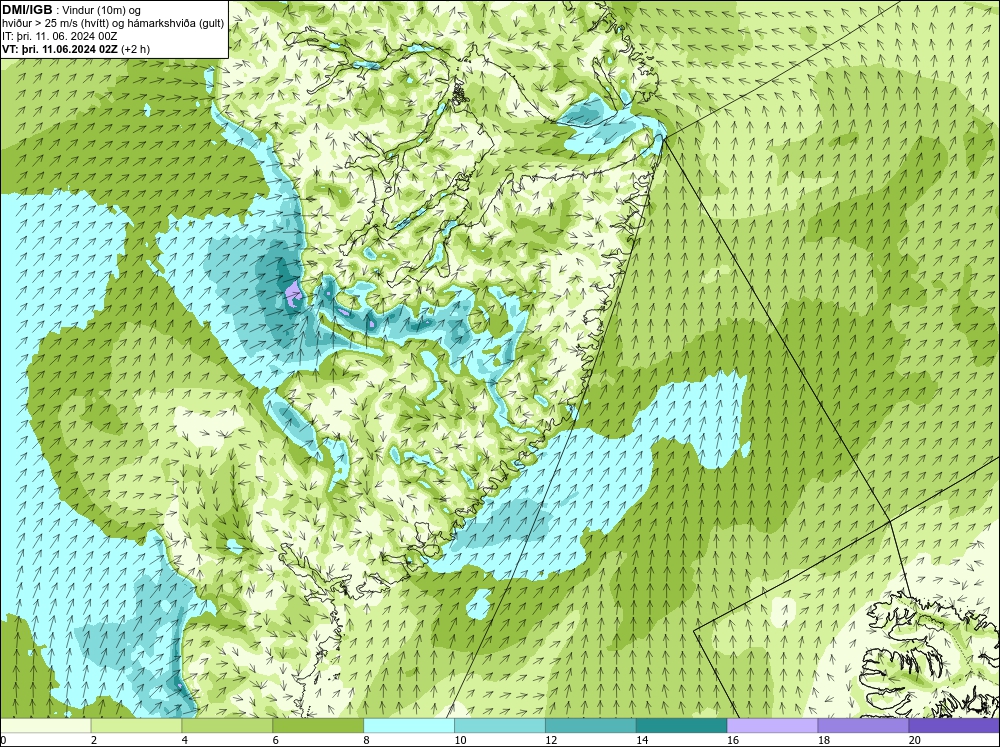
Task: Click the legend scale label "8"
Action: point(366,740)
